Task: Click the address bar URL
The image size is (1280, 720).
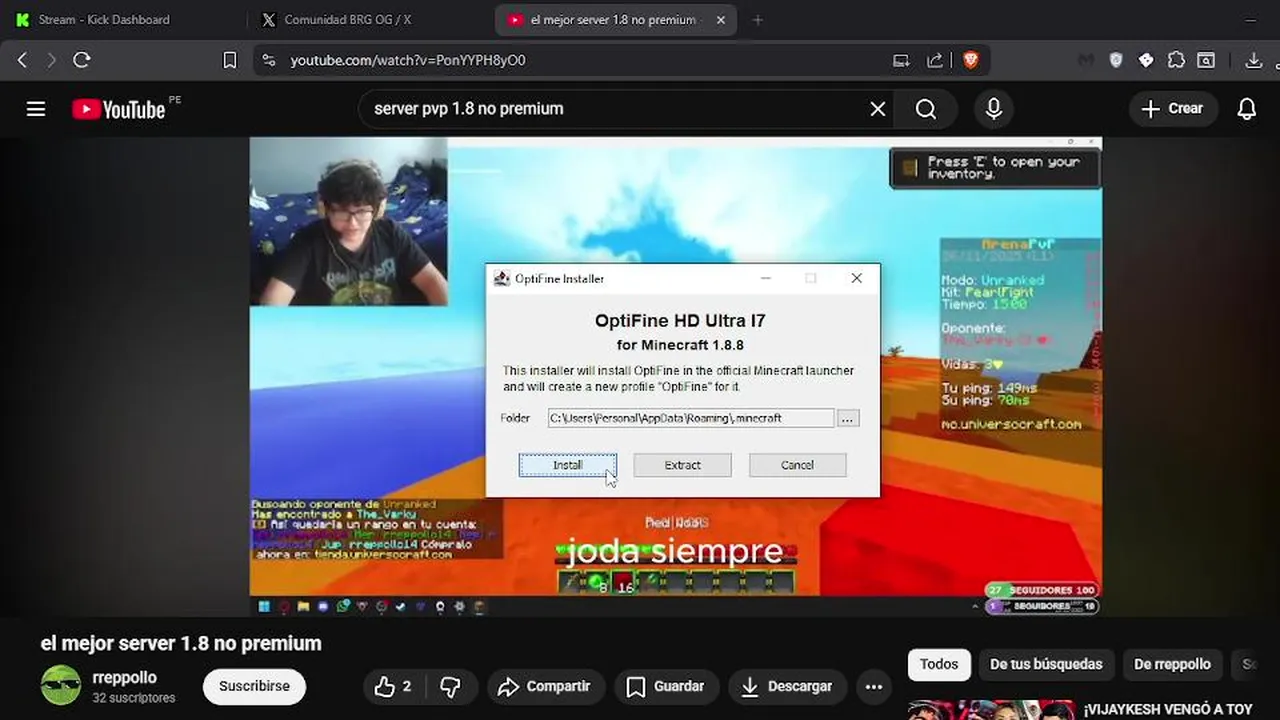Action: [408, 60]
